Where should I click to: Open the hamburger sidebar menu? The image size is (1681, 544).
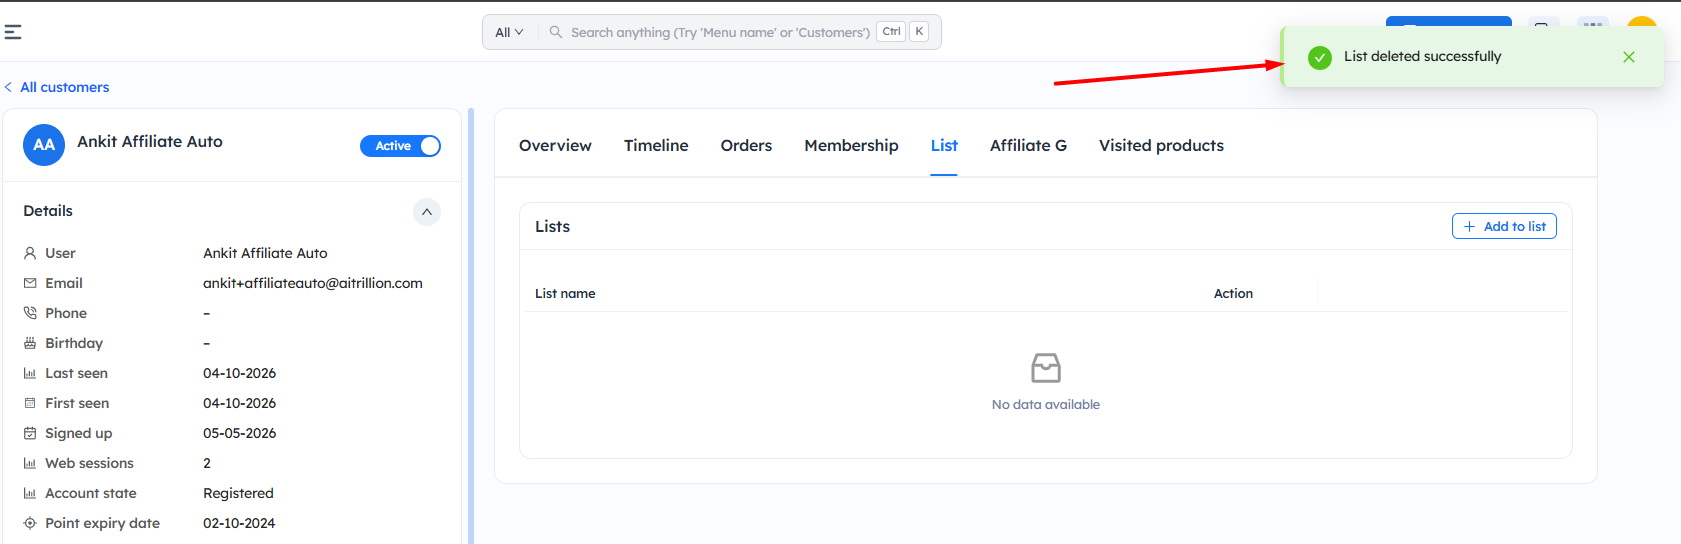[13, 32]
